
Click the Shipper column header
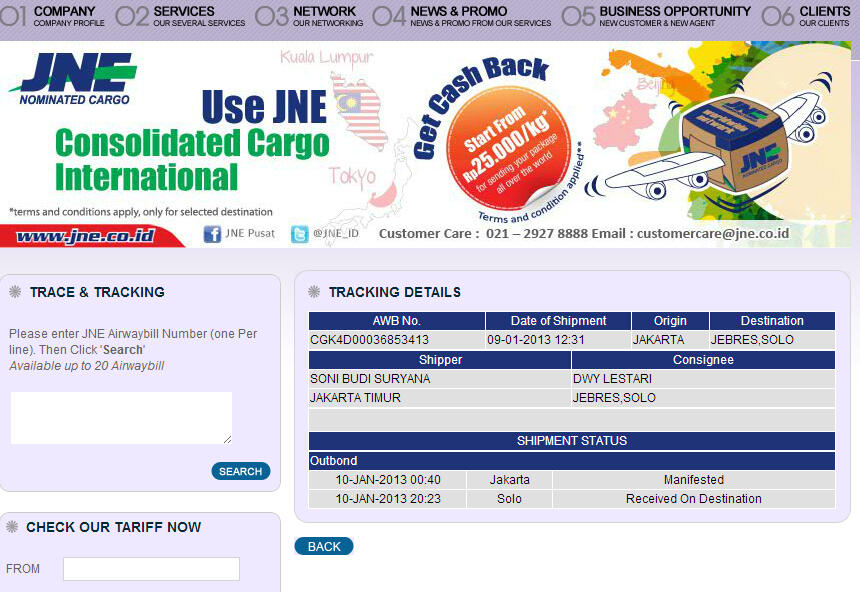pyautogui.click(x=440, y=360)
